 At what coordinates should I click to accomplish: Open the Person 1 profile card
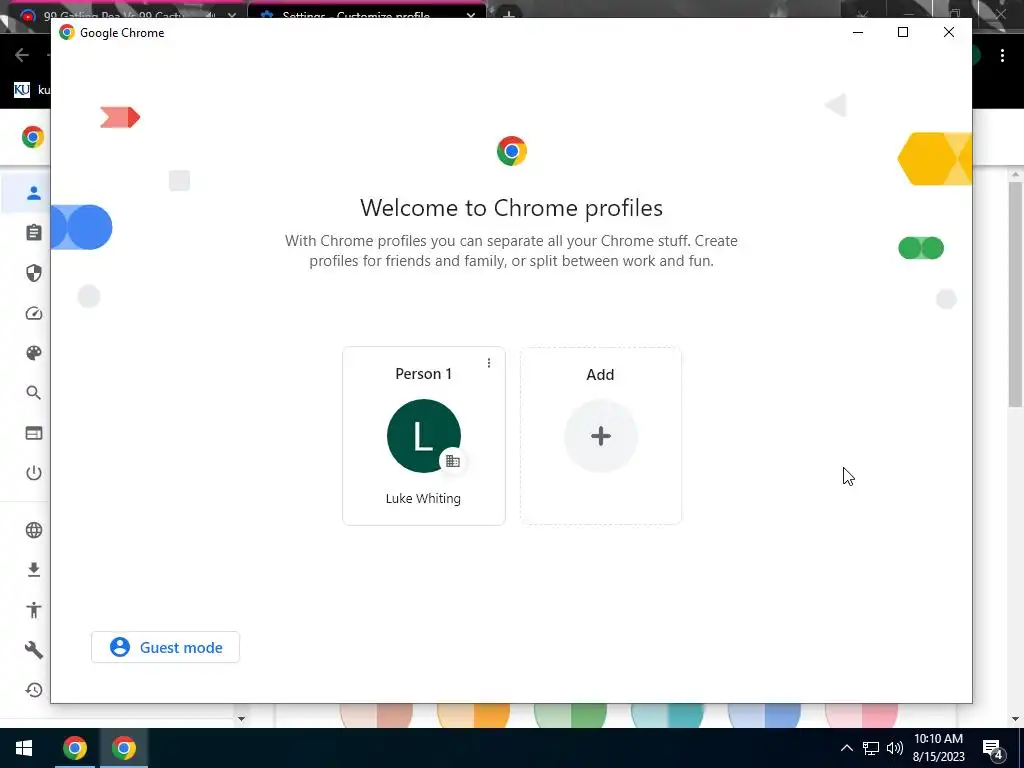[x=423, y=436]
